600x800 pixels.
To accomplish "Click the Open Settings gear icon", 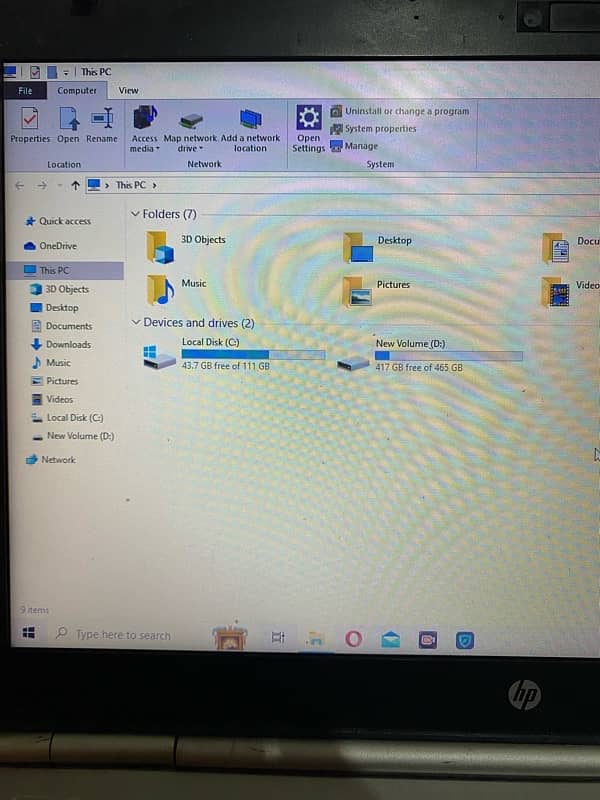I will [x=309, y=116].
